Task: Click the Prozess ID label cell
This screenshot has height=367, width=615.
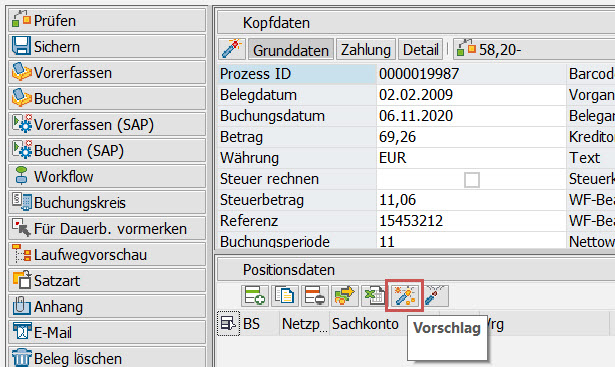Action: tap(297, 74)
